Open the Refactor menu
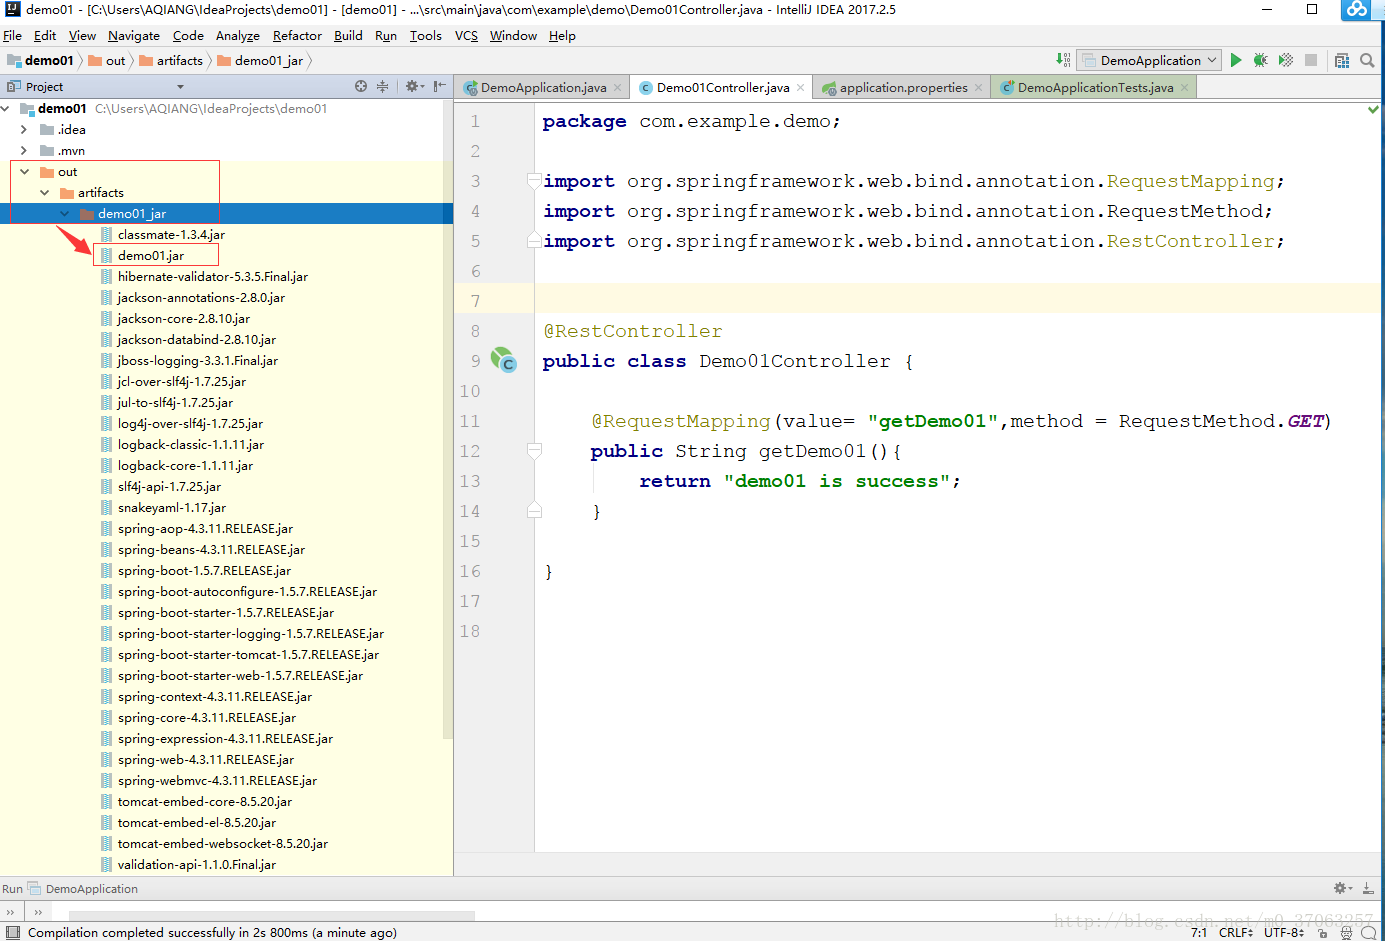 297,36
